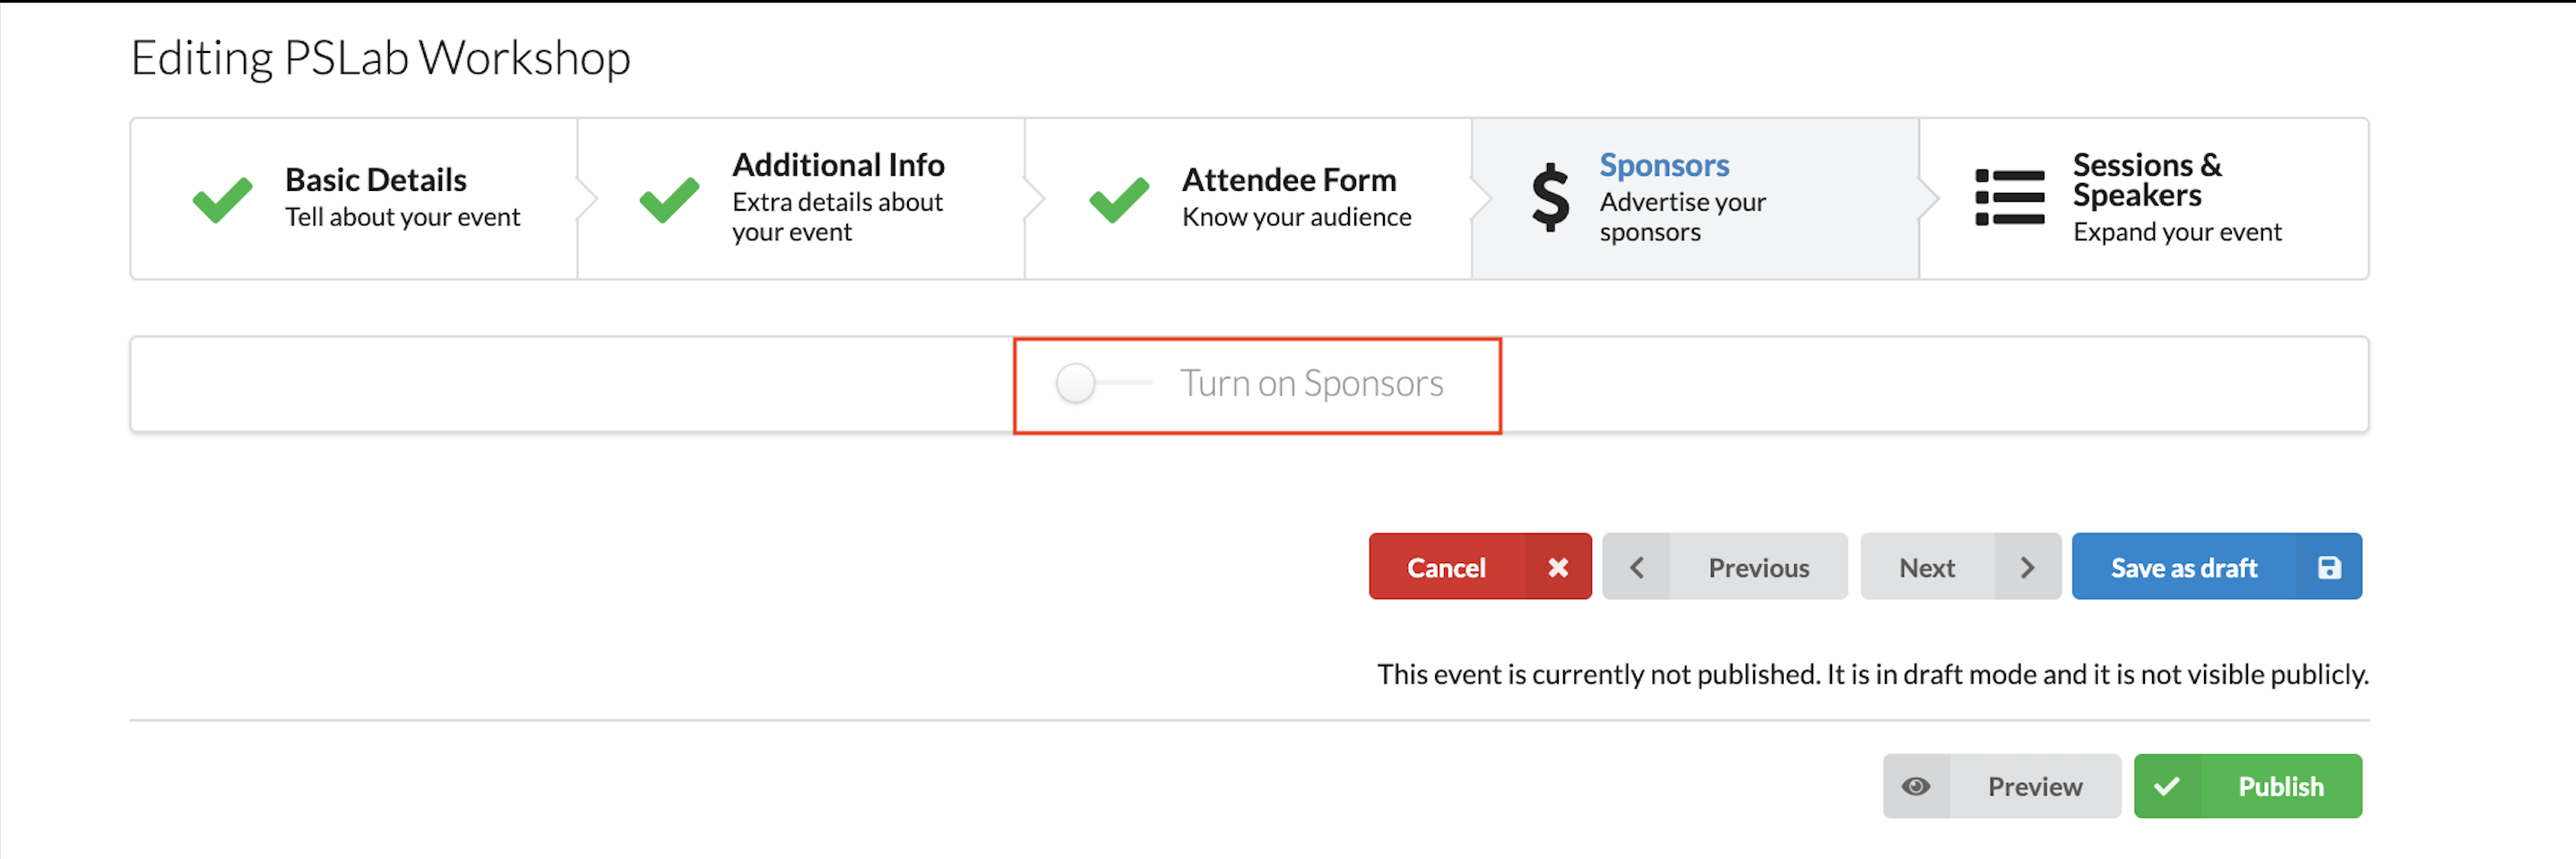Open the Additional Info step title
The image size is (2576, 859).
838,165
